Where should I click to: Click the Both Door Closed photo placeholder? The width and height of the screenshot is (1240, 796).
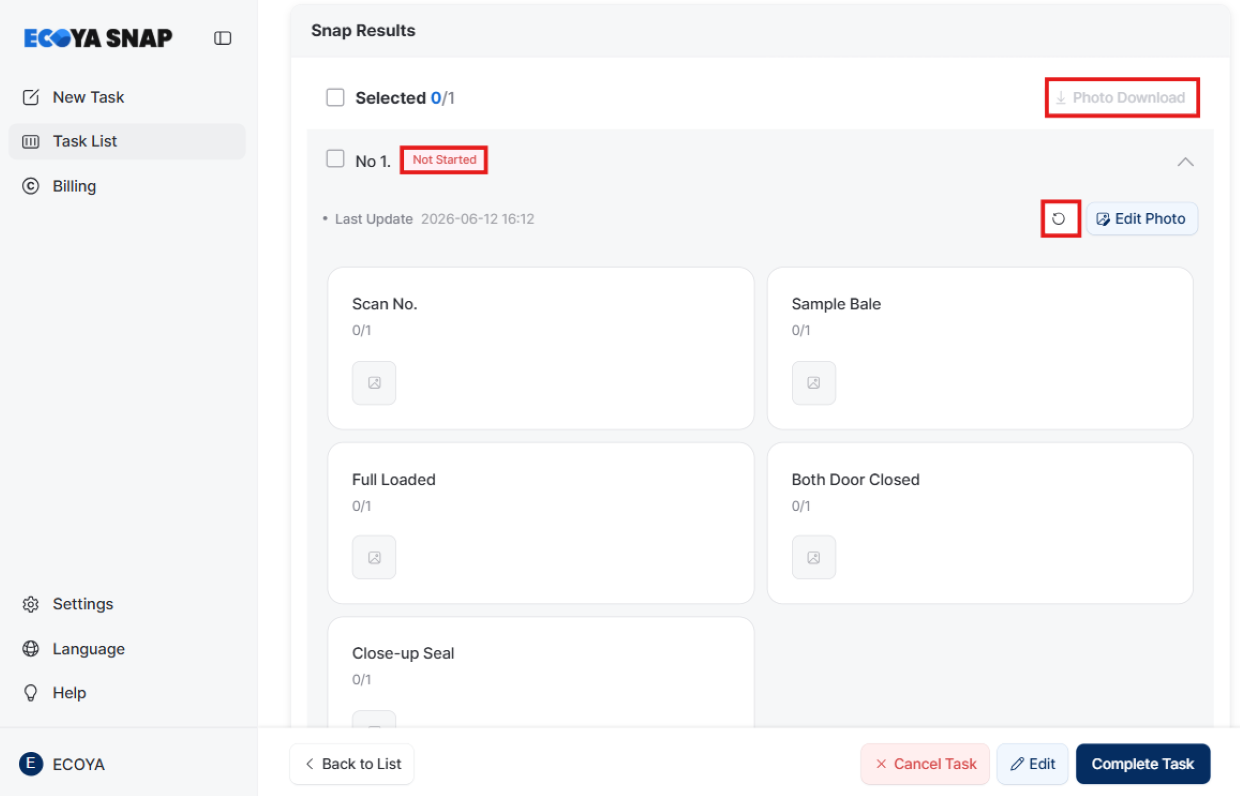point(814,557)
